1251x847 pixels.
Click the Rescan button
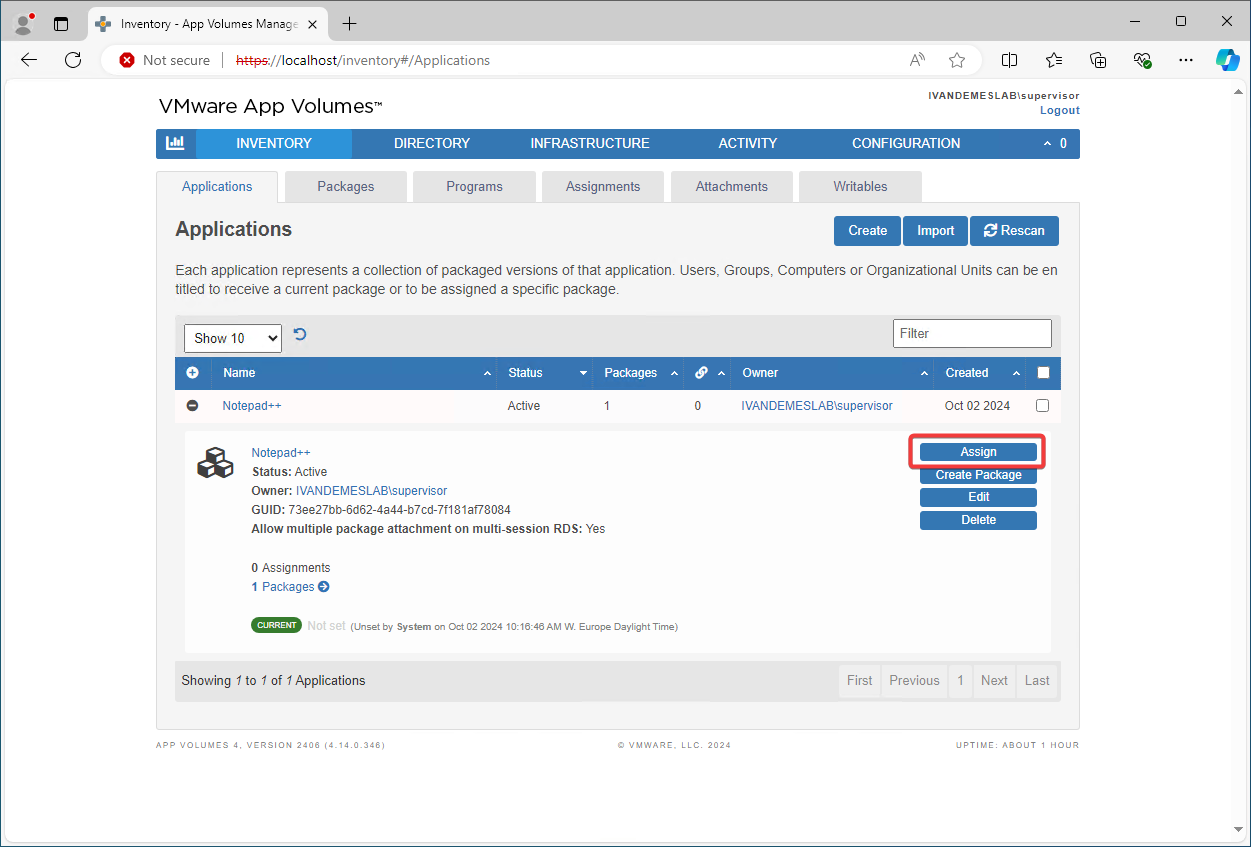(x=1014, y=231)
